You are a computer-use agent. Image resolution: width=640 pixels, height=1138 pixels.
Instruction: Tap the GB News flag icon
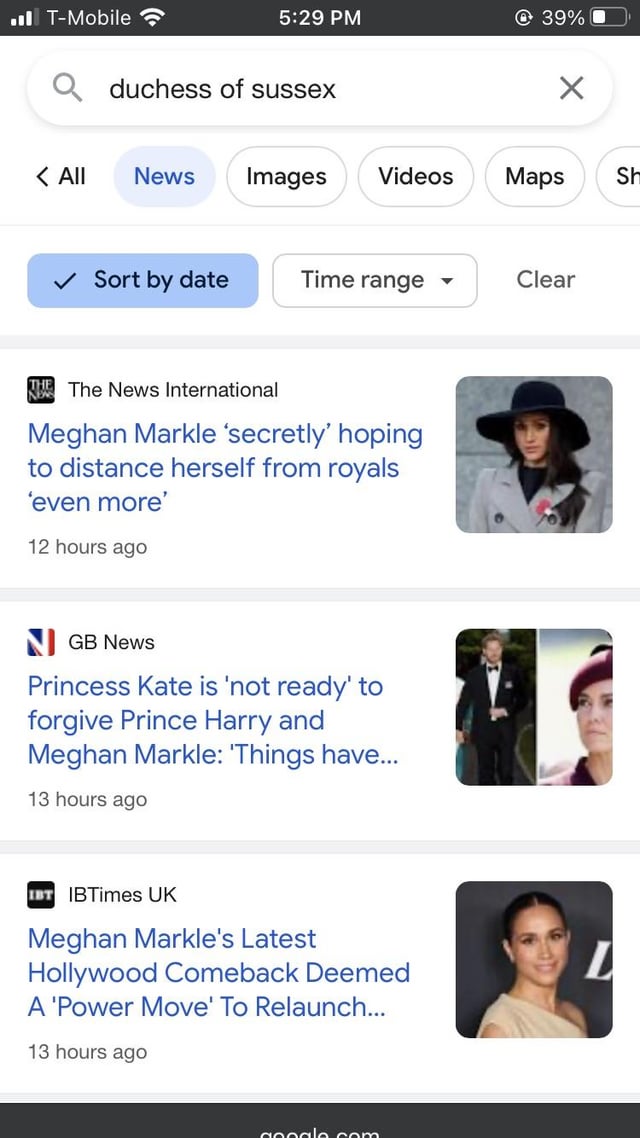tap(41, 642)
